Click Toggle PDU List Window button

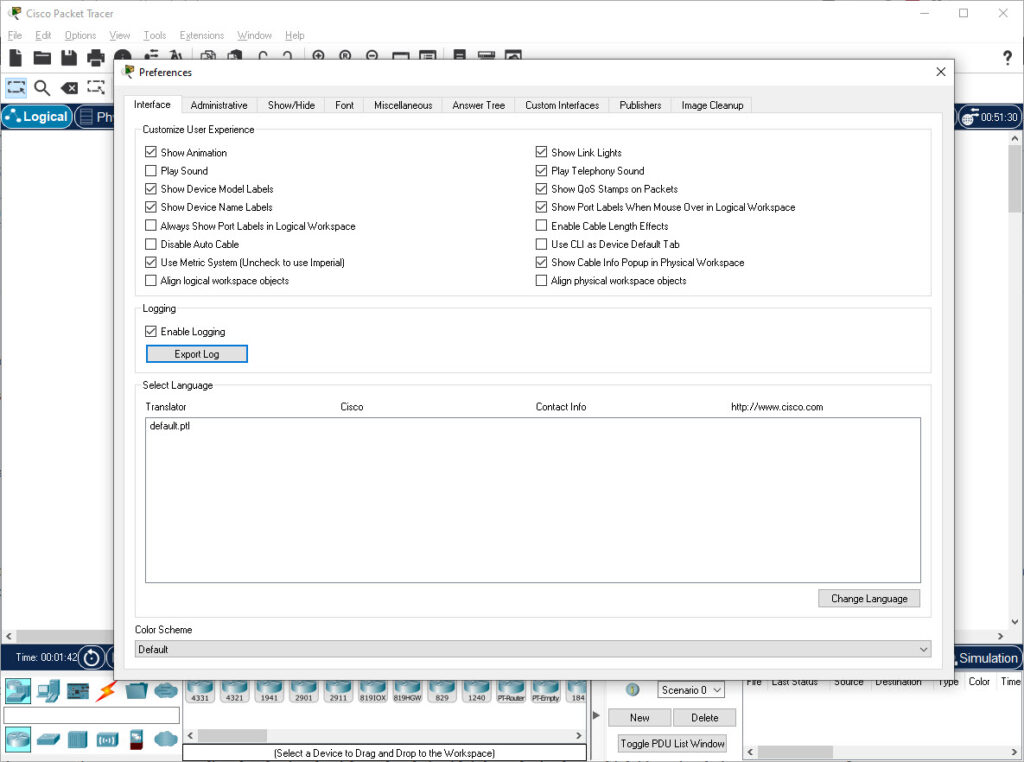pyautogui.click(x=672, y=743)
